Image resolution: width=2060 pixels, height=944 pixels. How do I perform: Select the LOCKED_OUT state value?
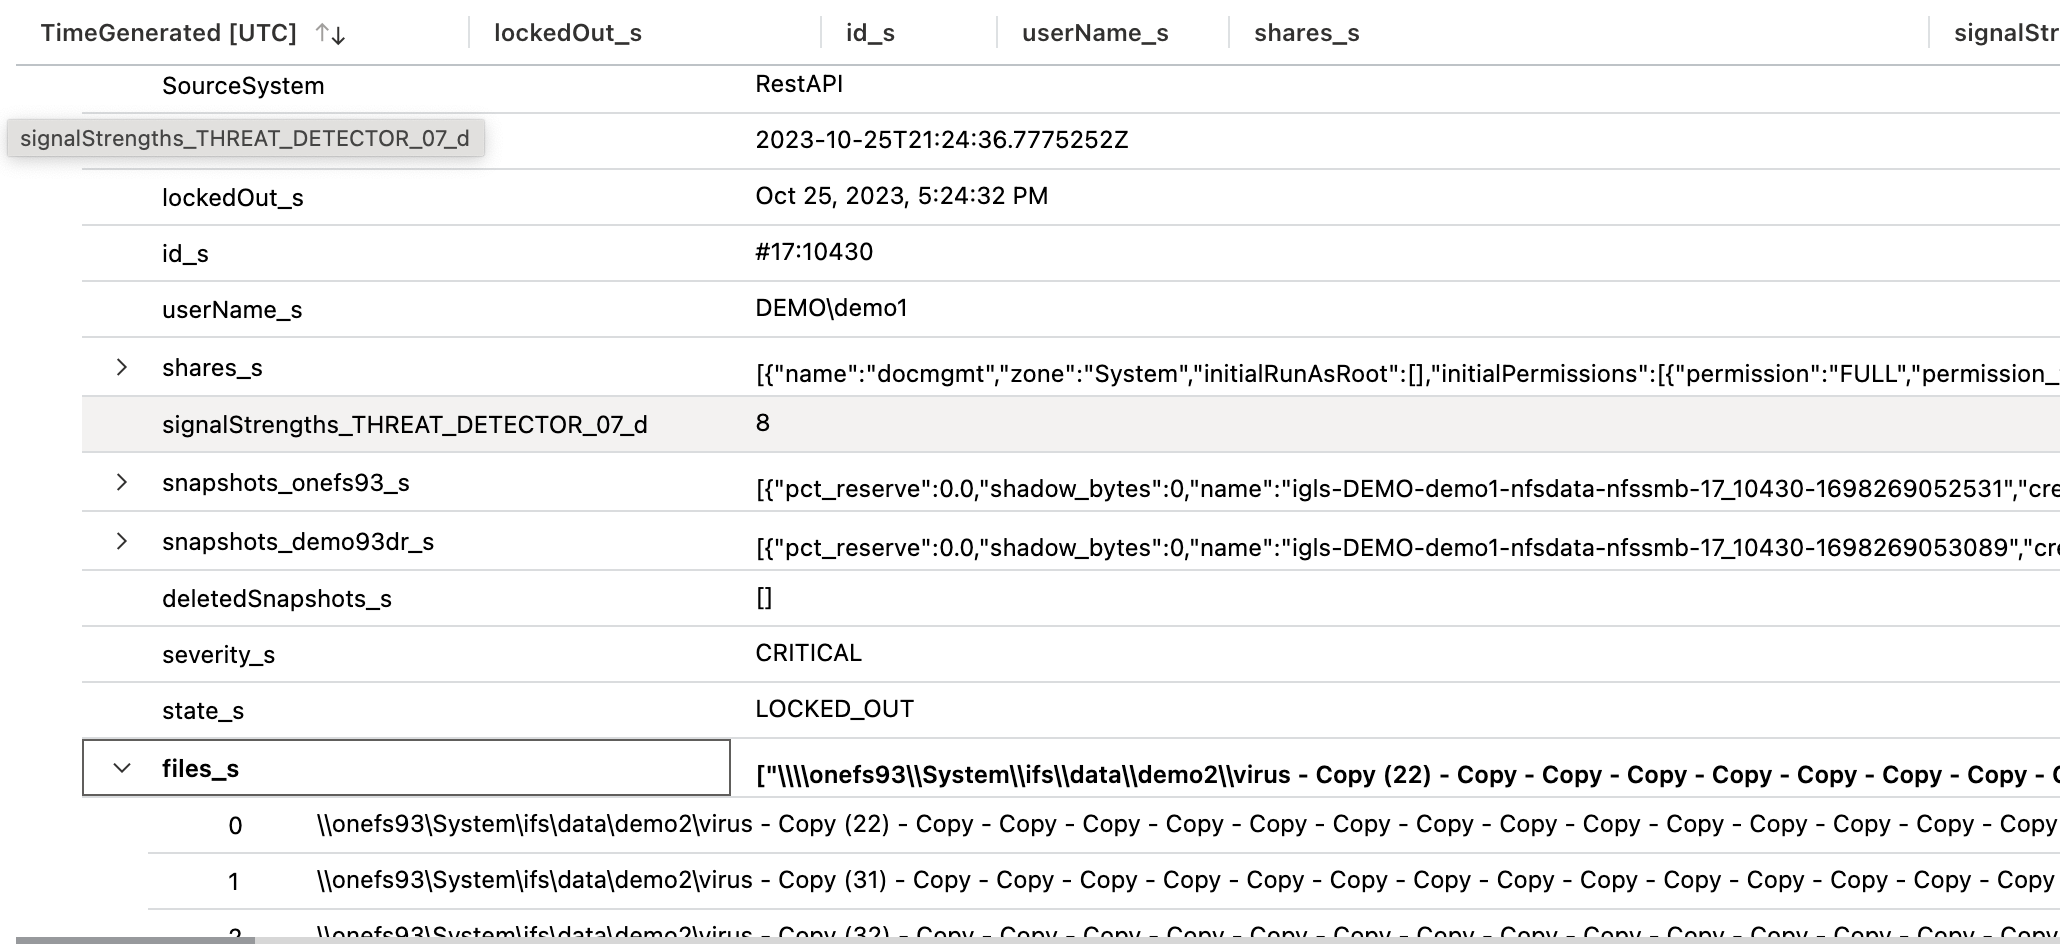click(x=834, y=708)
